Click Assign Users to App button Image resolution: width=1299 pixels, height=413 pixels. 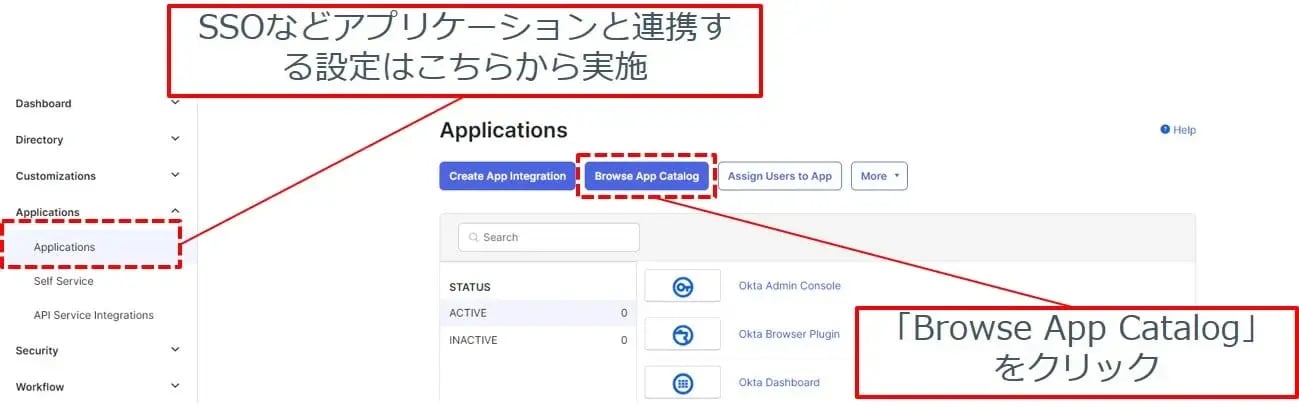(779, 176)
